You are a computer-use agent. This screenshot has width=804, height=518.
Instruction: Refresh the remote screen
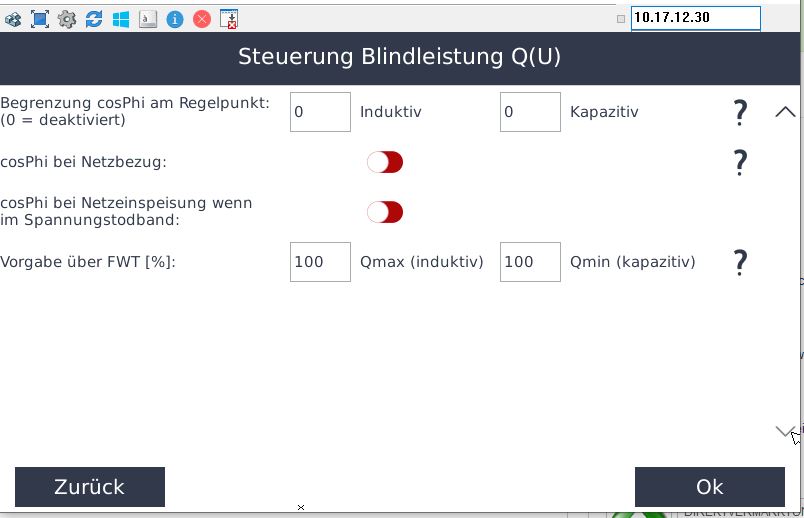pos(94,18)
